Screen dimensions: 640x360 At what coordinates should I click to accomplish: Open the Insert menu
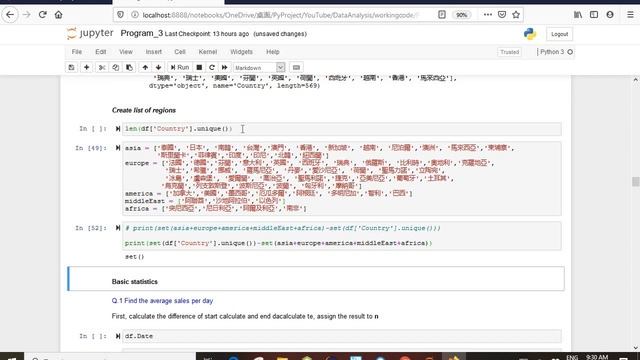coord(153,52)
